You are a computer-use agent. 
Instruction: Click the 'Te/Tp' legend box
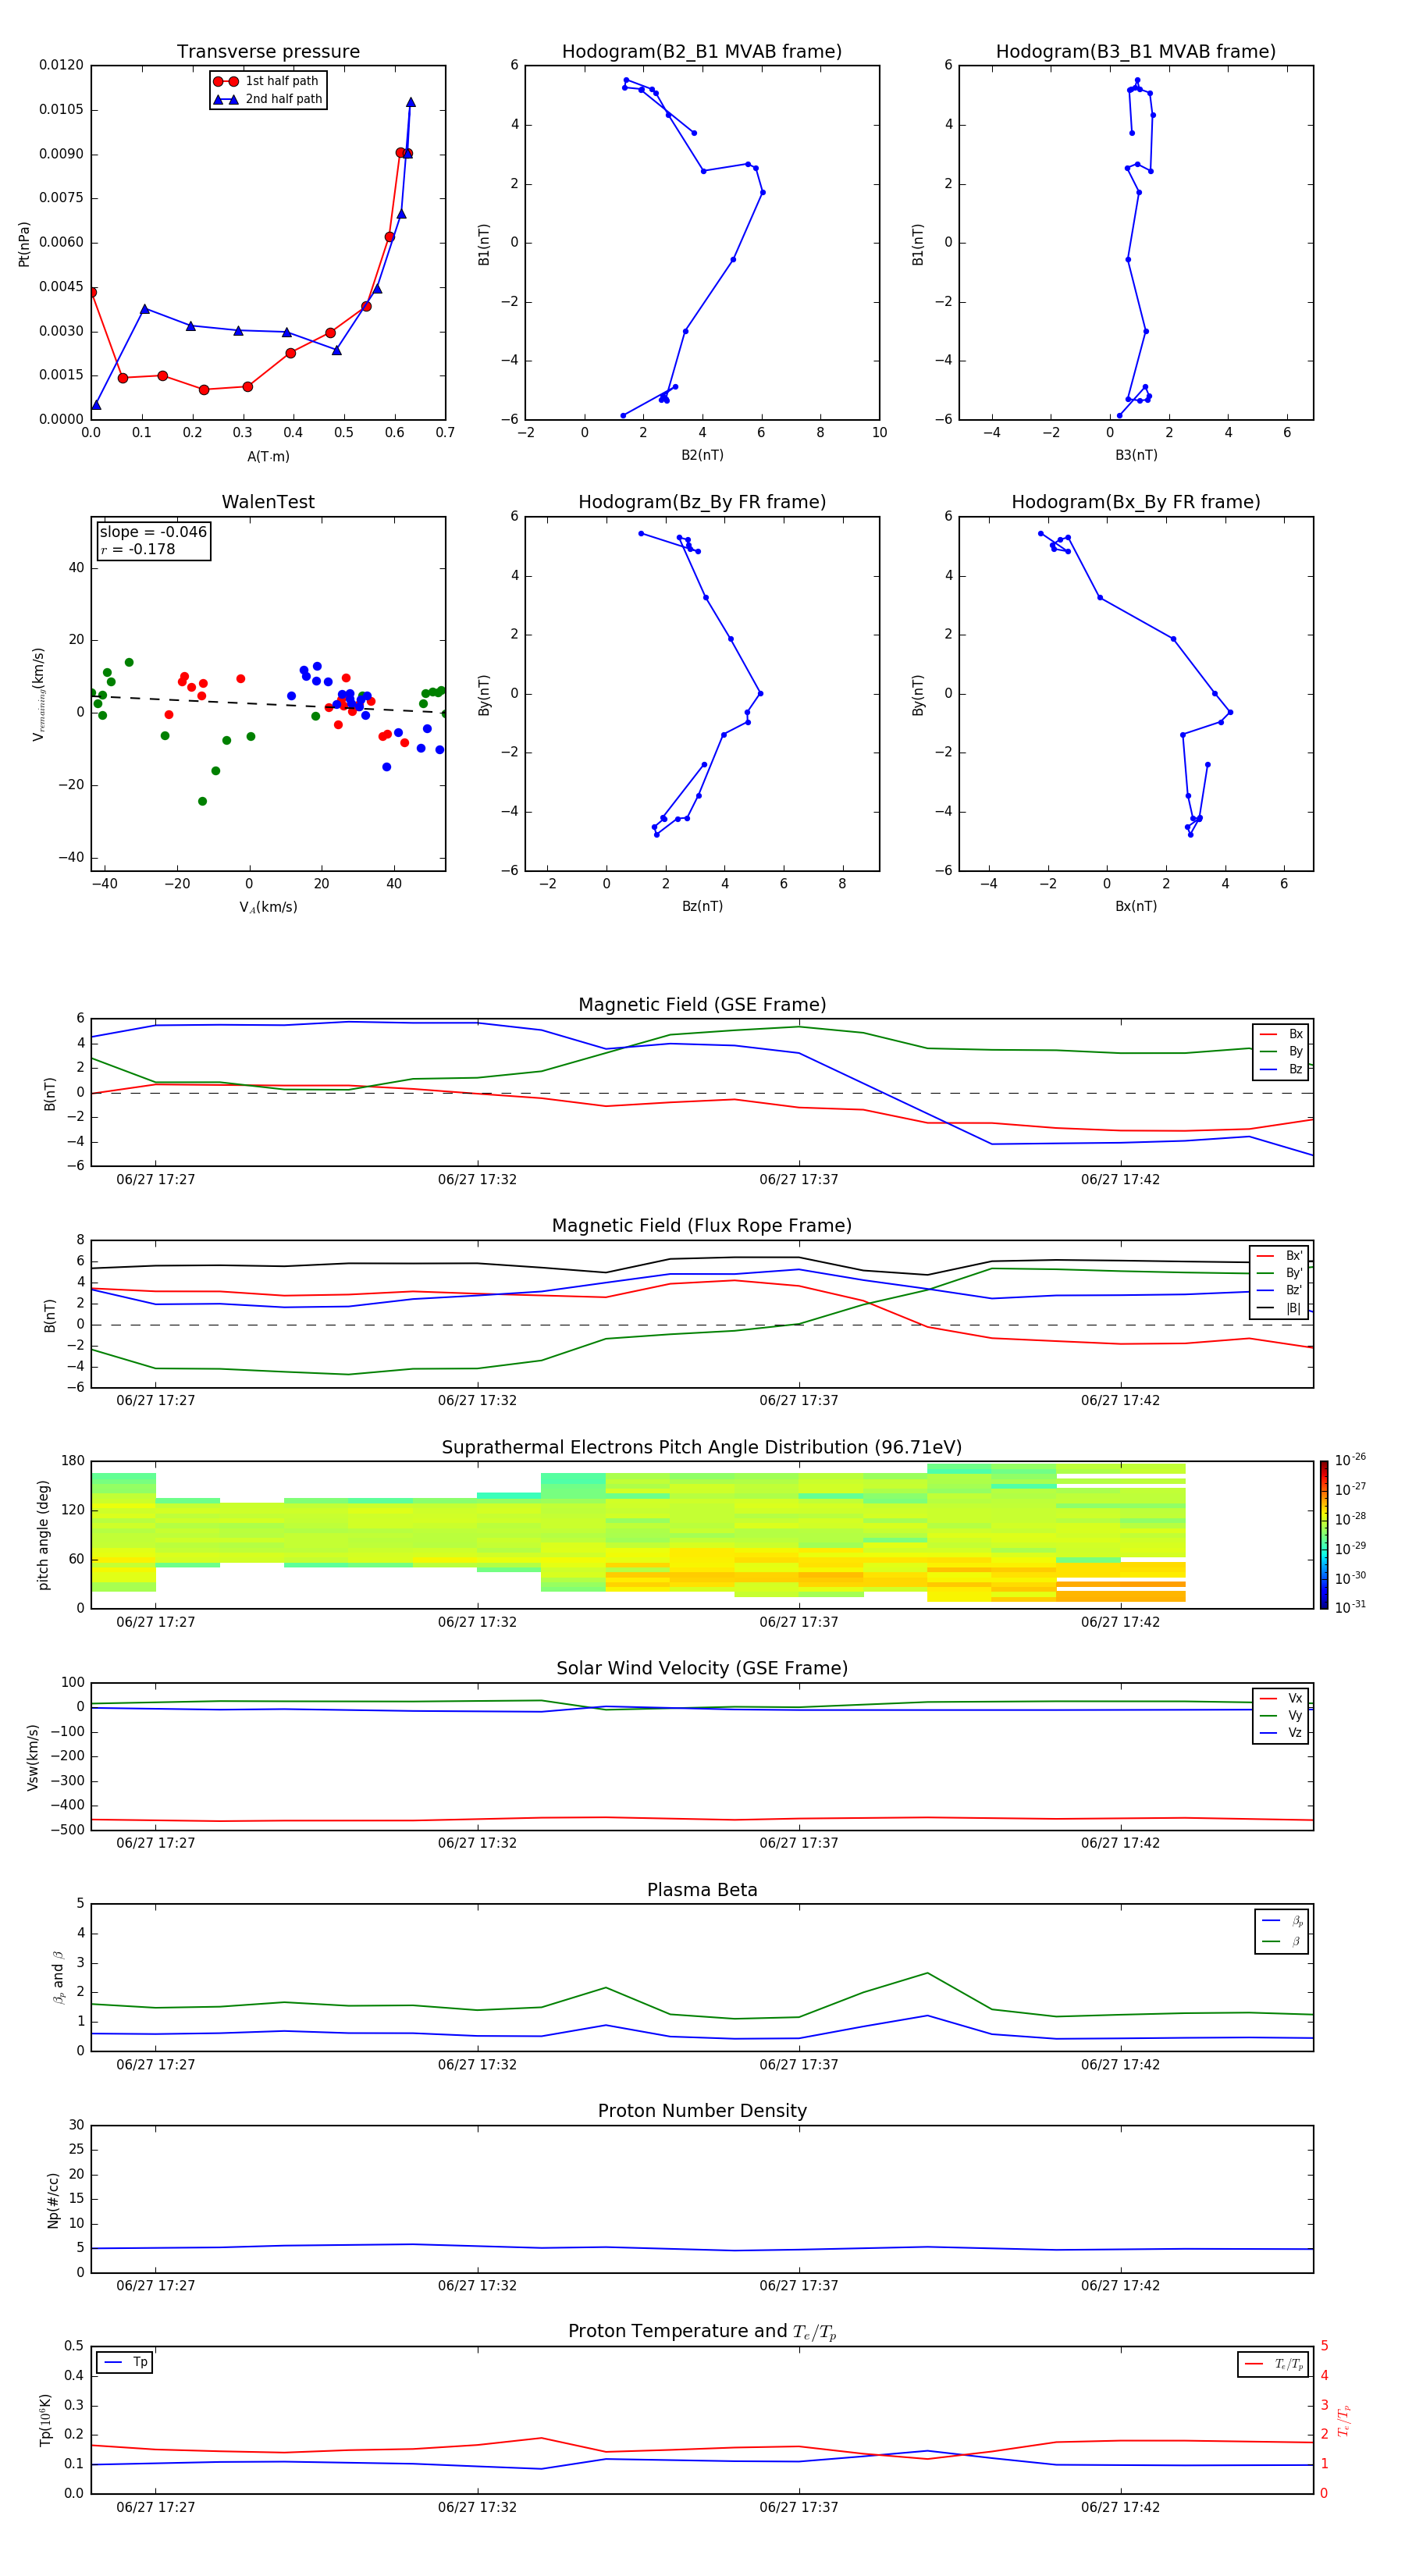click(x=1274, y=2365)
